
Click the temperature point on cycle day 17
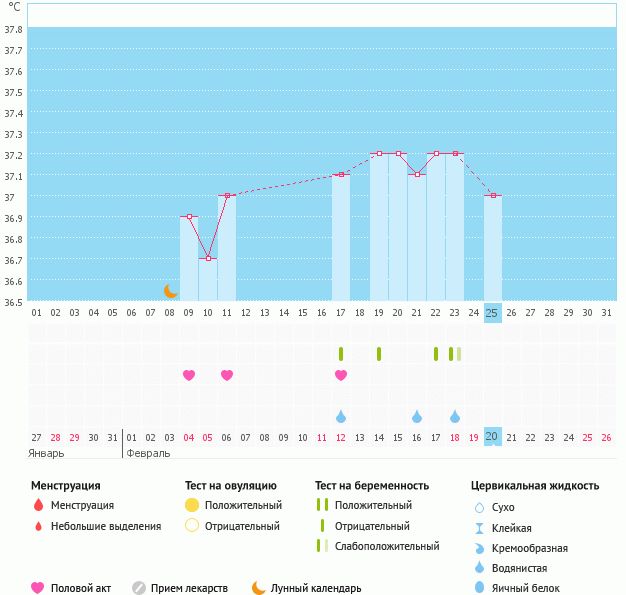(x=341, y=175)
